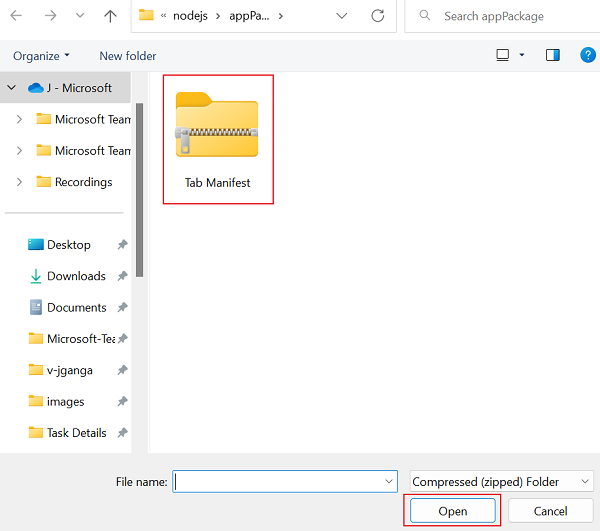
Task: Open recent locations chevron next to forward arrow
Action: (80, 16)
